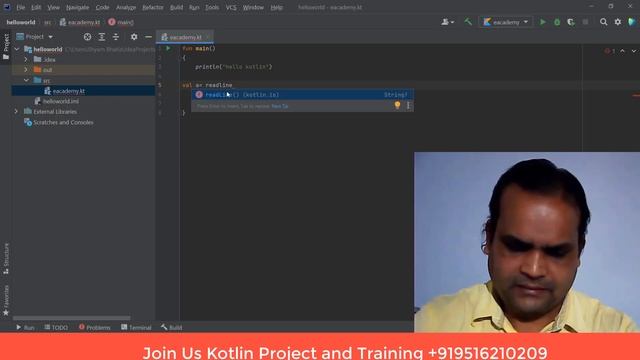Open the Build tool window
Image resolution: width=640 pixels, height=360 pixels.
(x=171, y=327)
